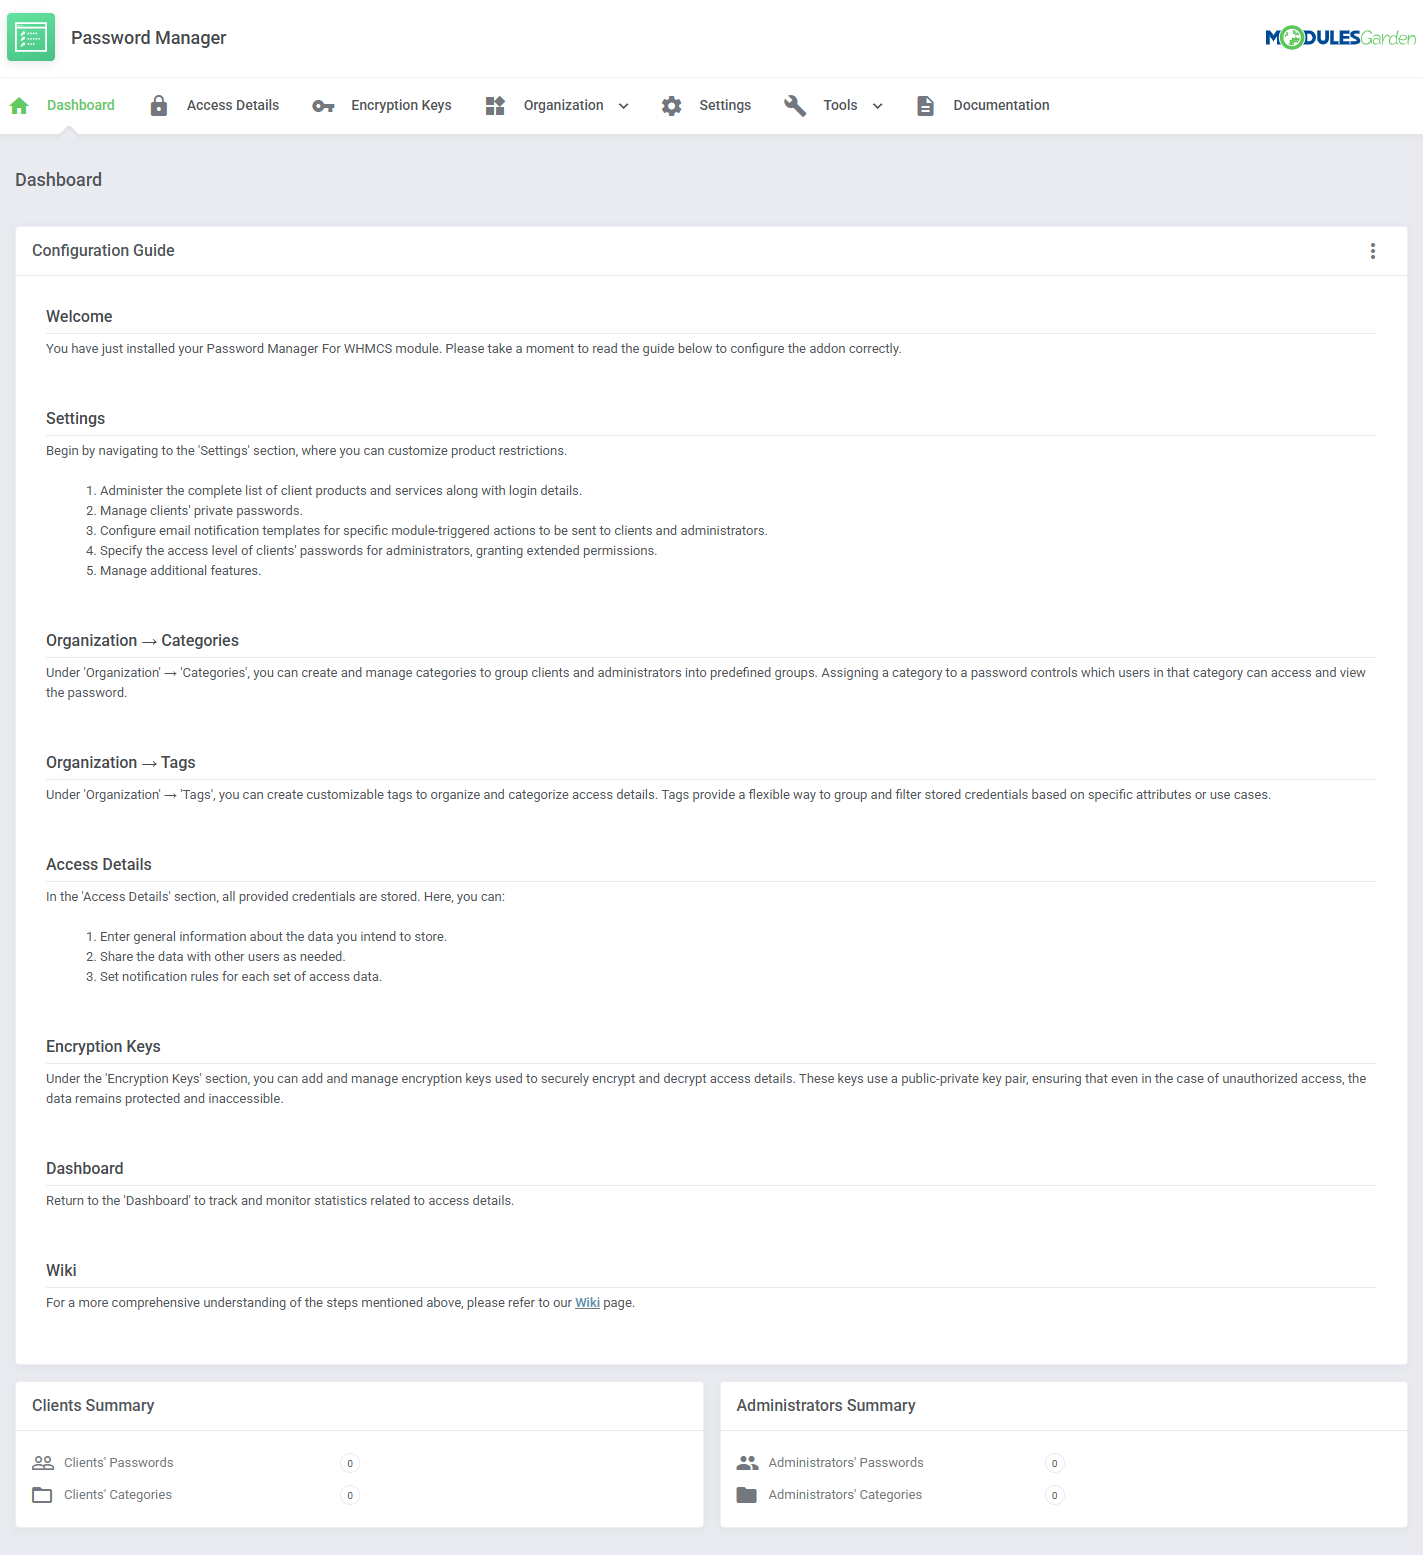Click the Administrators' Passwords count badge
This screenshot has width=1423, height=1555.
coord(1054,1463)
